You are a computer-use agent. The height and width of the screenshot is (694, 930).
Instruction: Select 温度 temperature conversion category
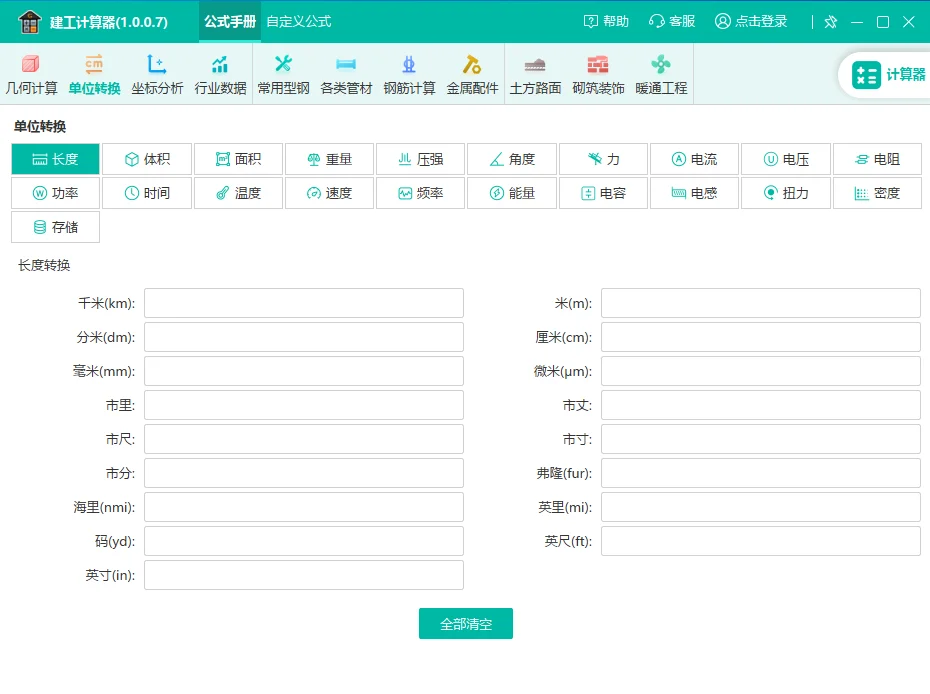(238, 193)
